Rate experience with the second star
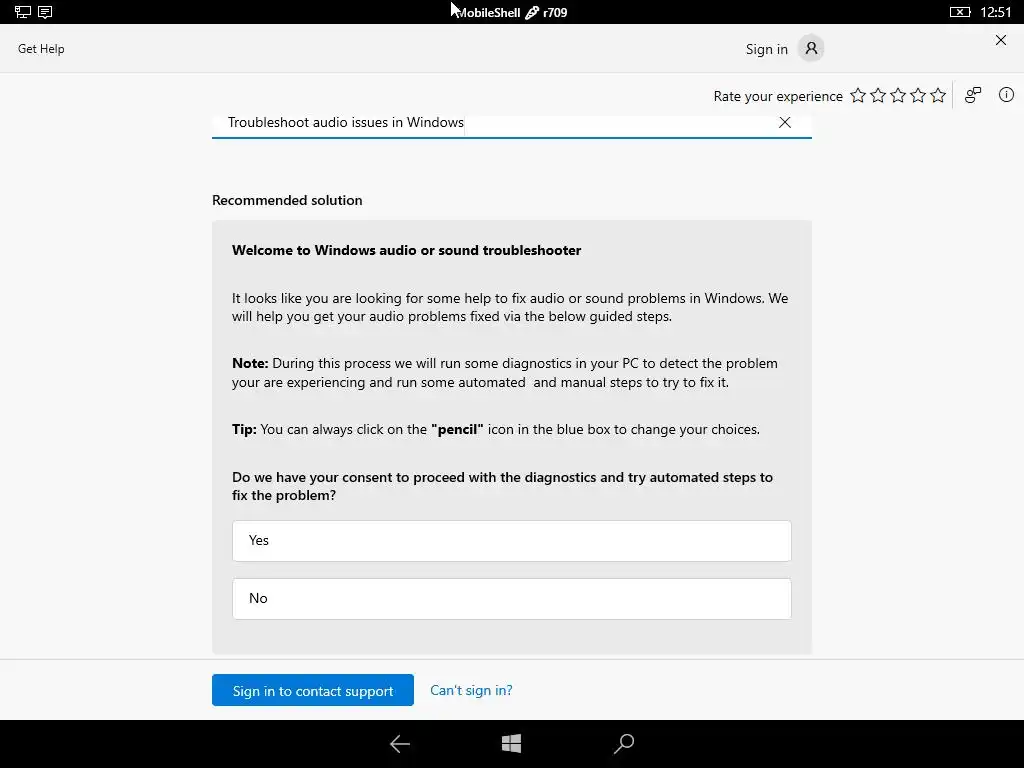The height and width of the screenshot is (768, 1024). coord(878,96)
